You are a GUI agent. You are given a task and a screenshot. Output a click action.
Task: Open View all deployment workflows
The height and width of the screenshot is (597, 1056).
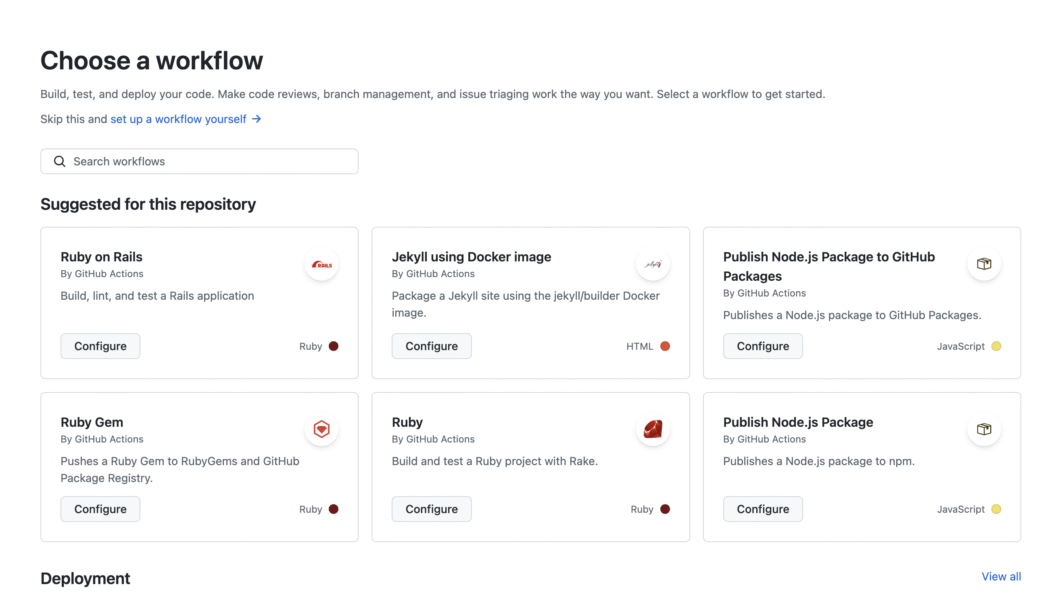click(1001, 577)
